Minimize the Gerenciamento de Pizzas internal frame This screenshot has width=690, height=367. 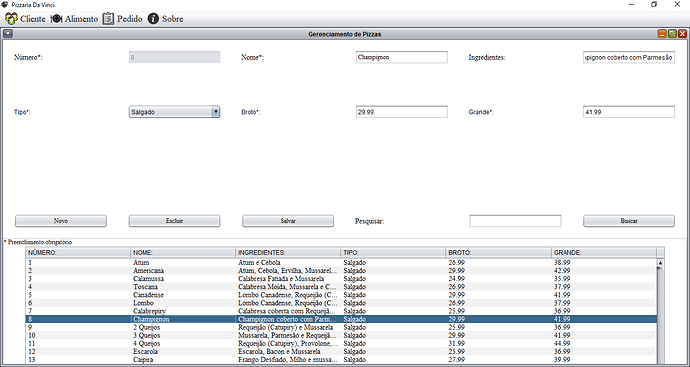coord(662,34)
